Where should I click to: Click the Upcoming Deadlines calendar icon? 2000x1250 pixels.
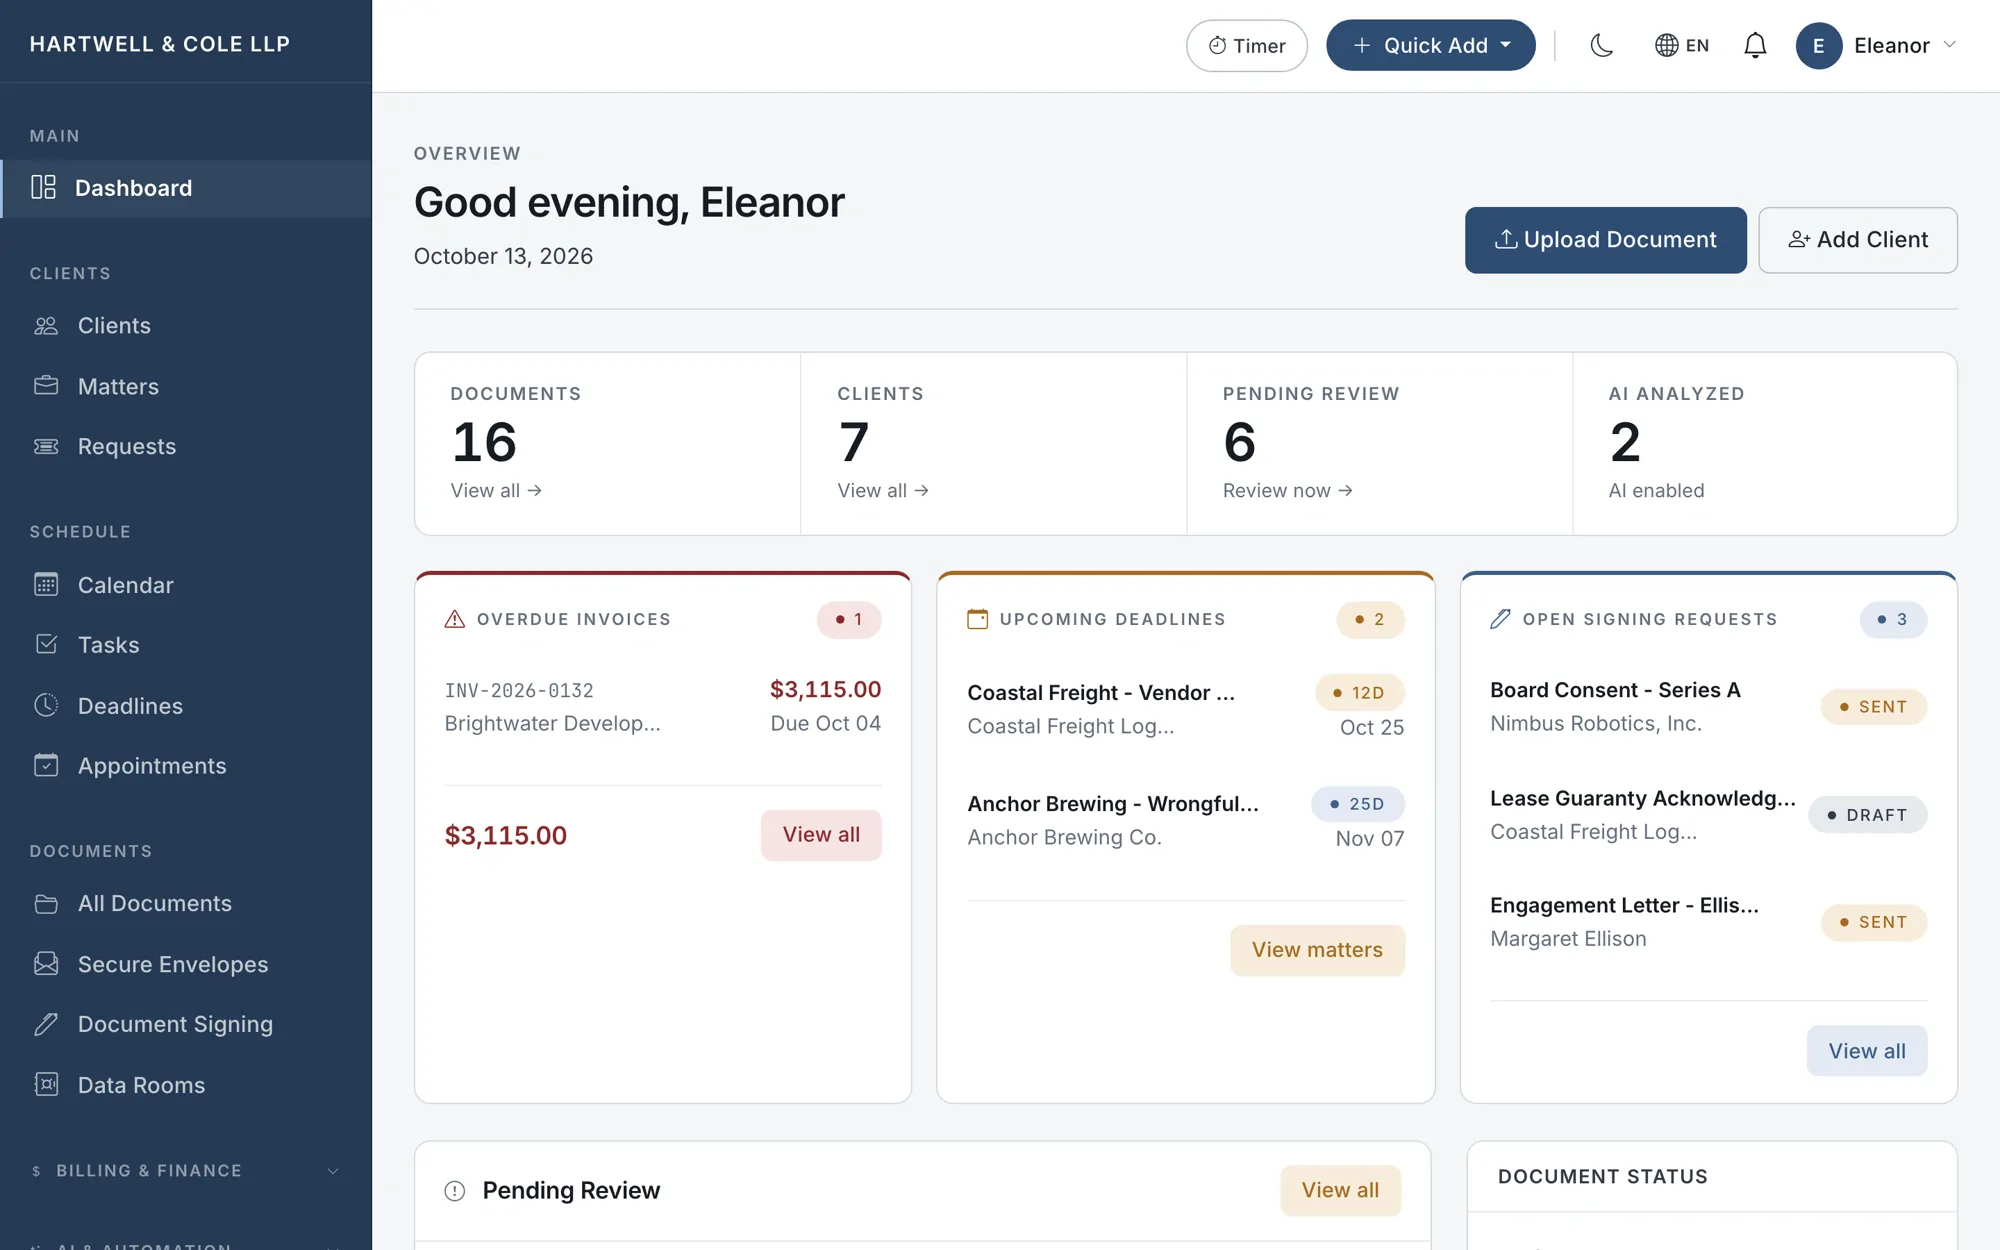[x=978, y=619]
